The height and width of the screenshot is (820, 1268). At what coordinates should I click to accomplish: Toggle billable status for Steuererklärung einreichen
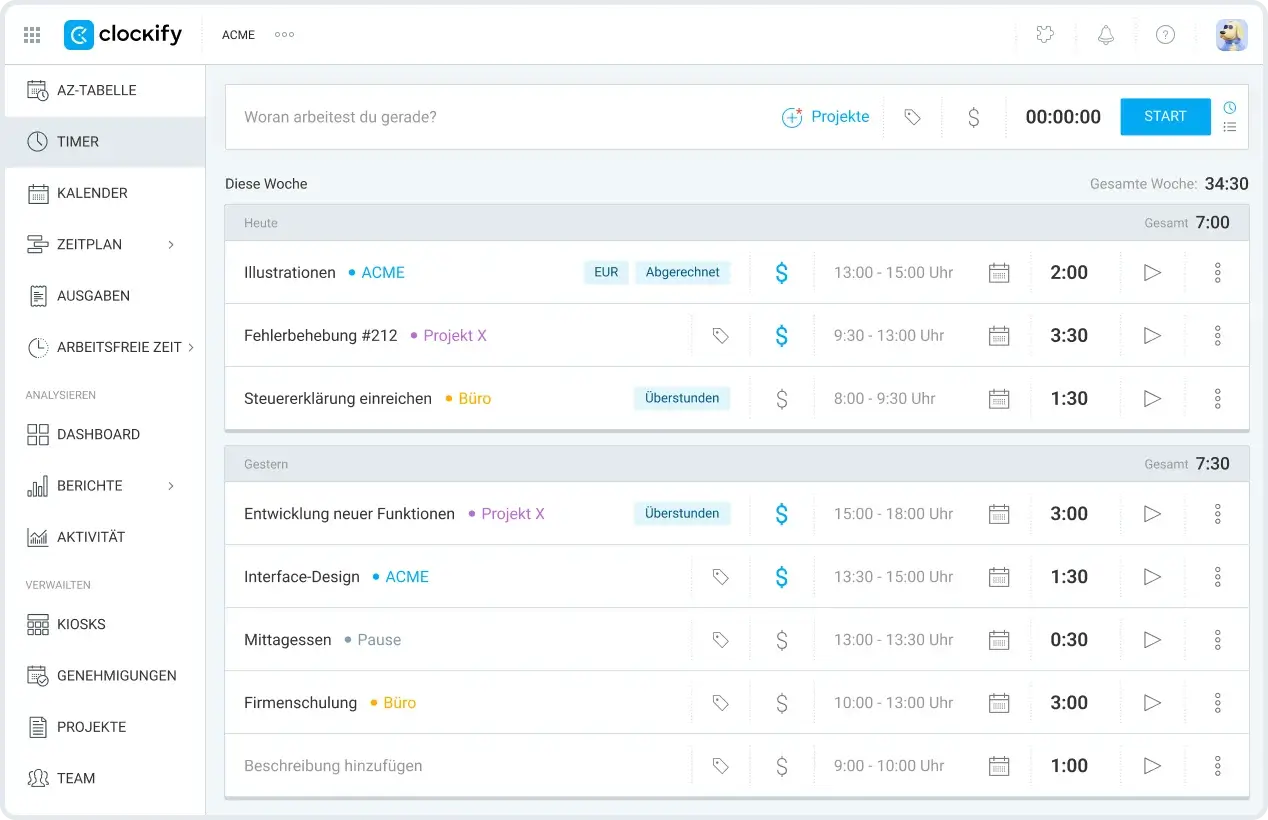click(x=782, y=399)
